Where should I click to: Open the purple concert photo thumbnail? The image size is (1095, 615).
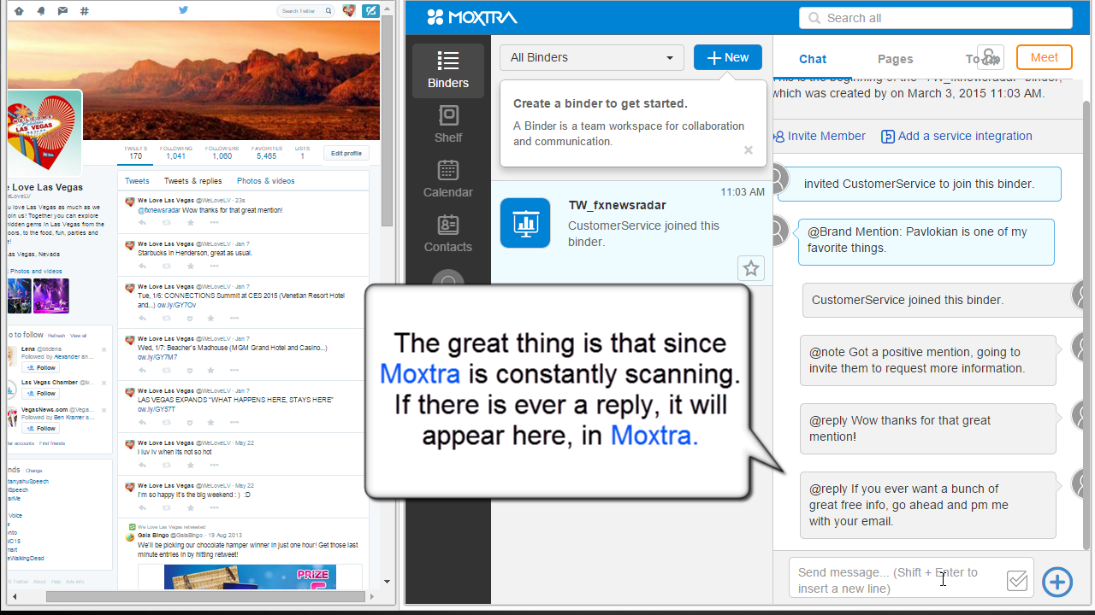51,295
